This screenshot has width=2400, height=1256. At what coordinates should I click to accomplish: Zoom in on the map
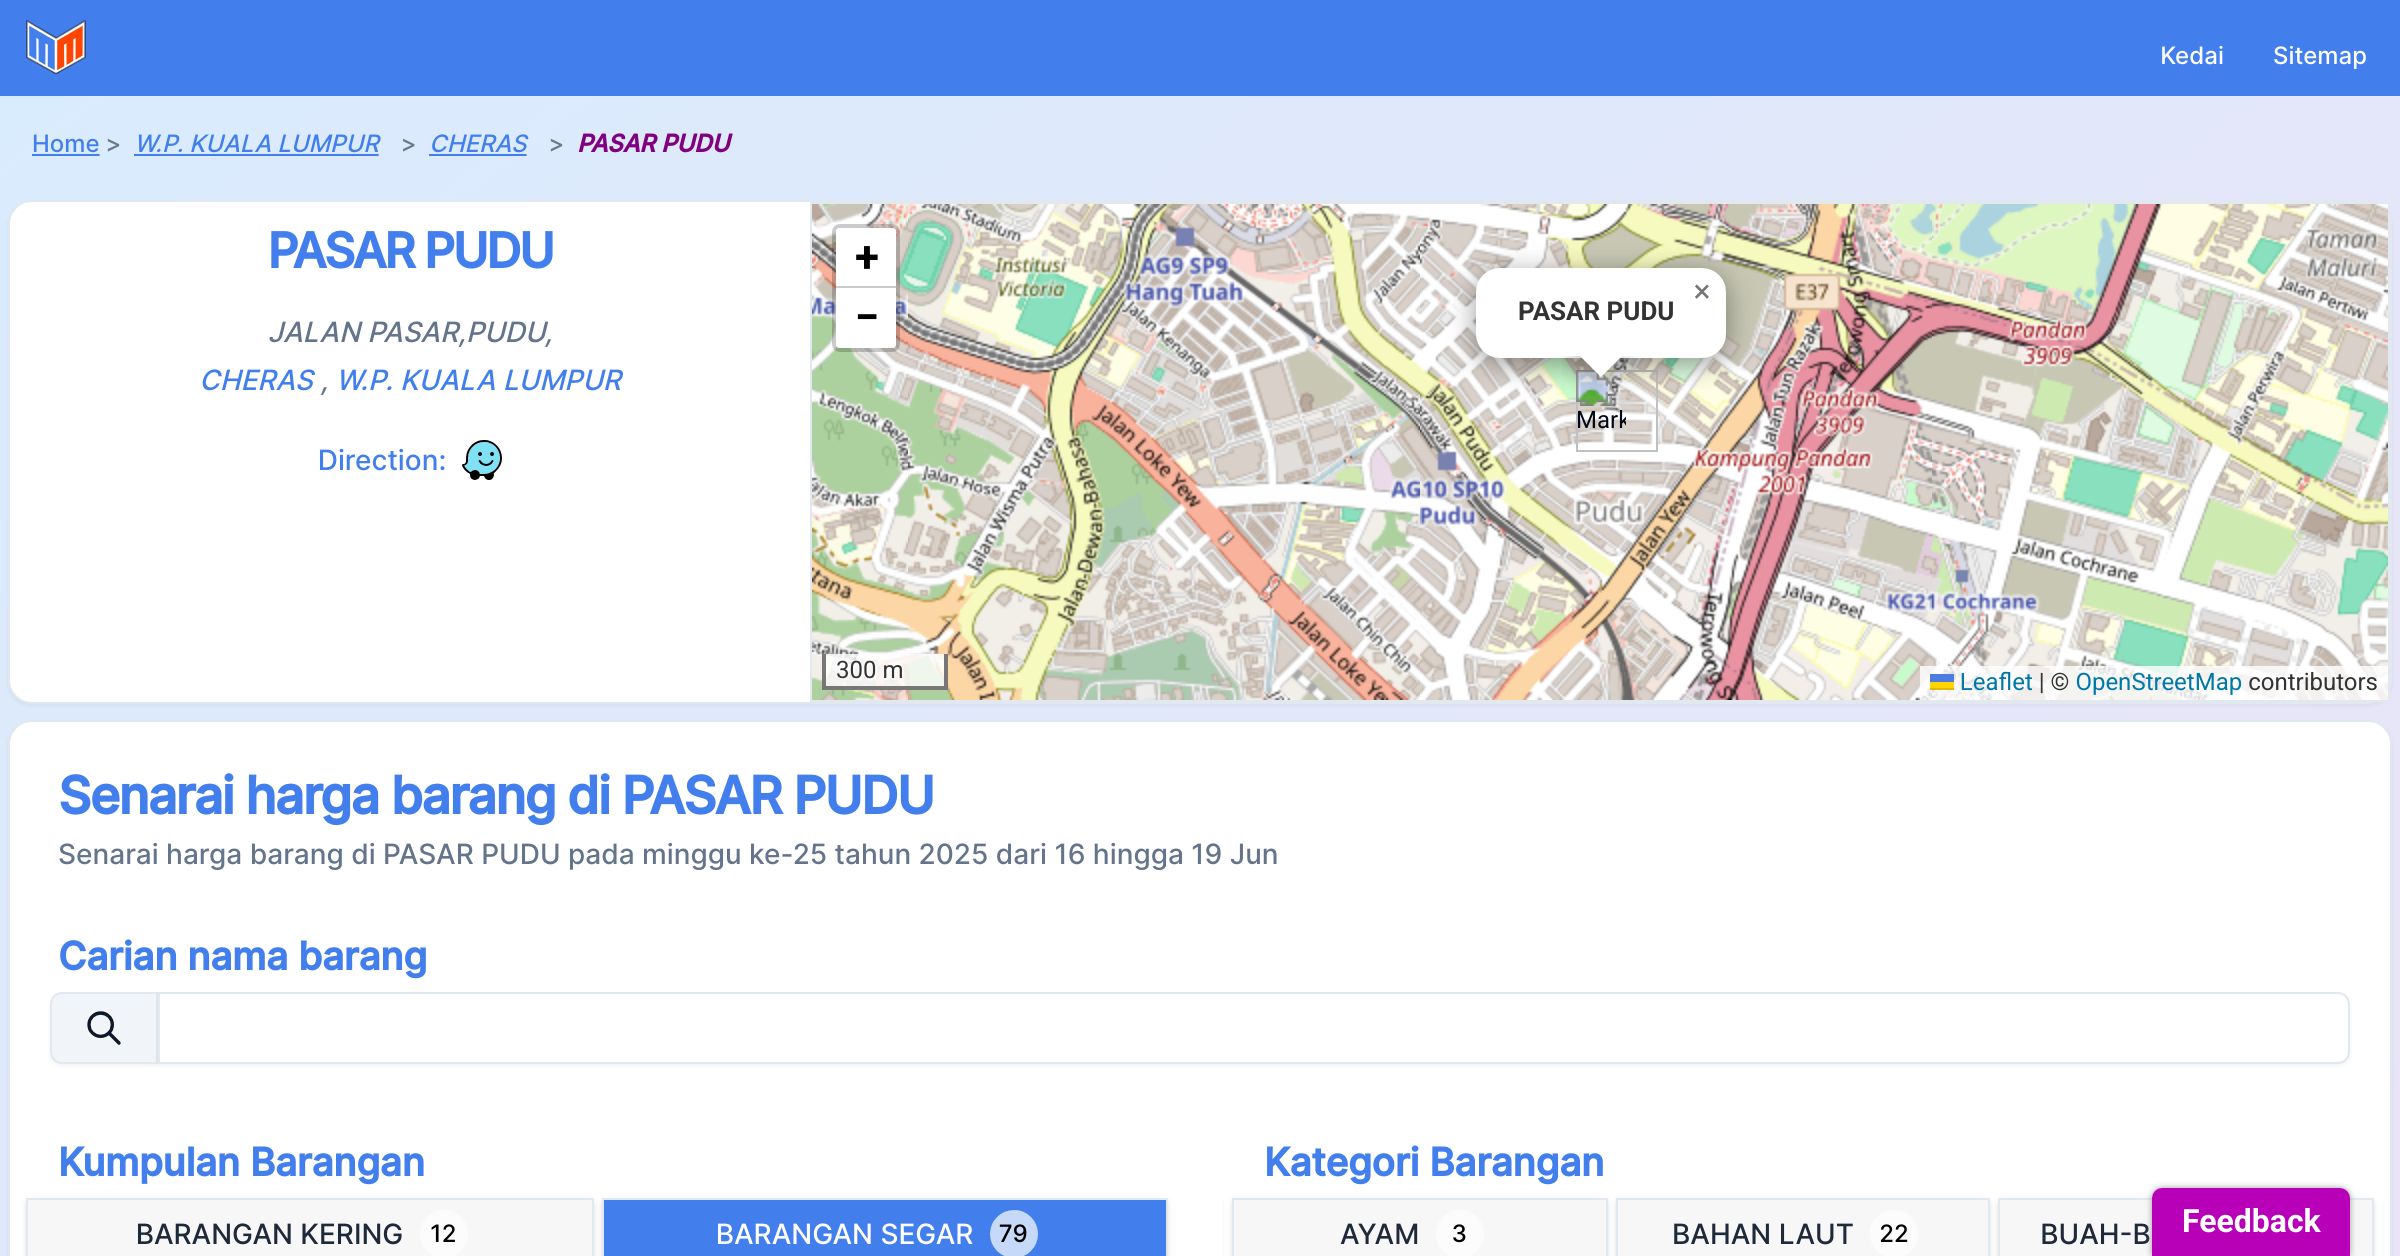866,258
